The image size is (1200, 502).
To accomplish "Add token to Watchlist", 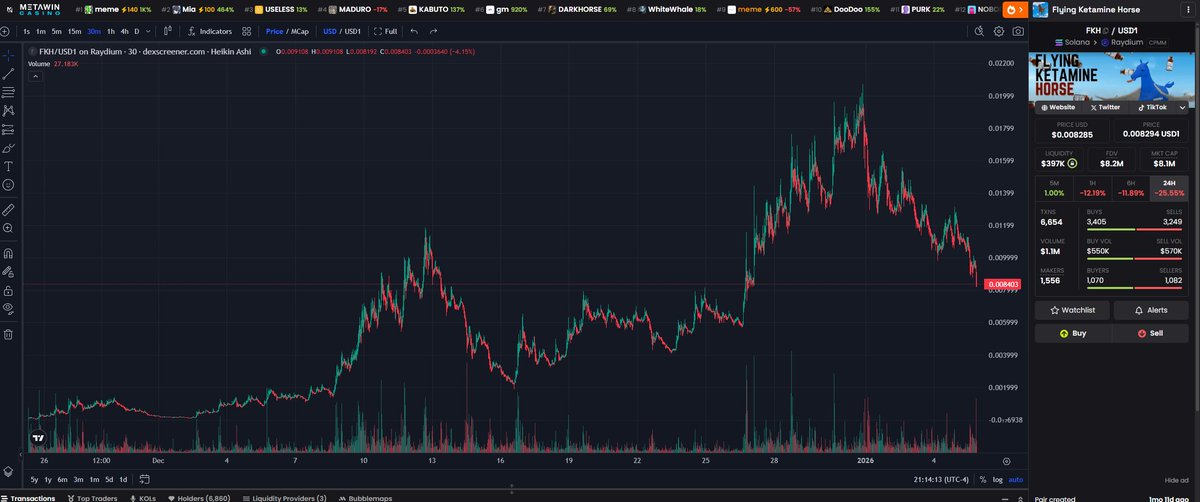I will coord(1072,310).
